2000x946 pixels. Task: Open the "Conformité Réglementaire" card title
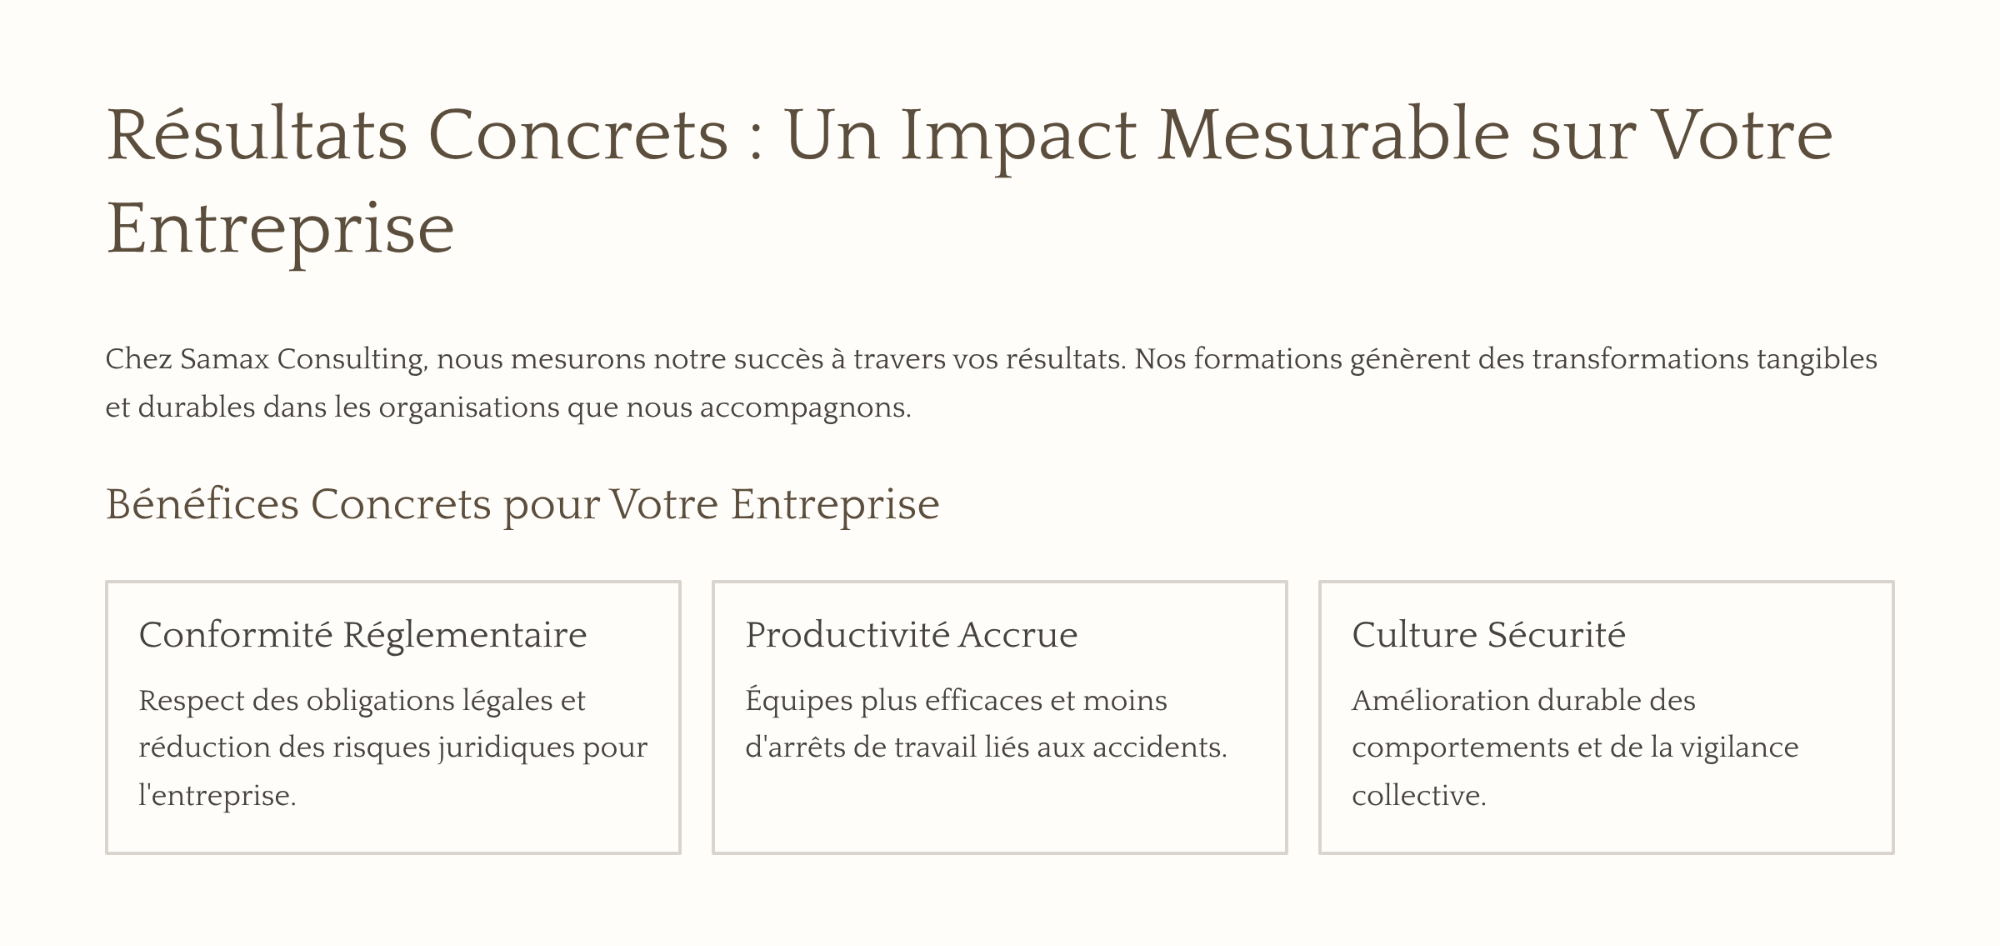click(x=363, y=635)
